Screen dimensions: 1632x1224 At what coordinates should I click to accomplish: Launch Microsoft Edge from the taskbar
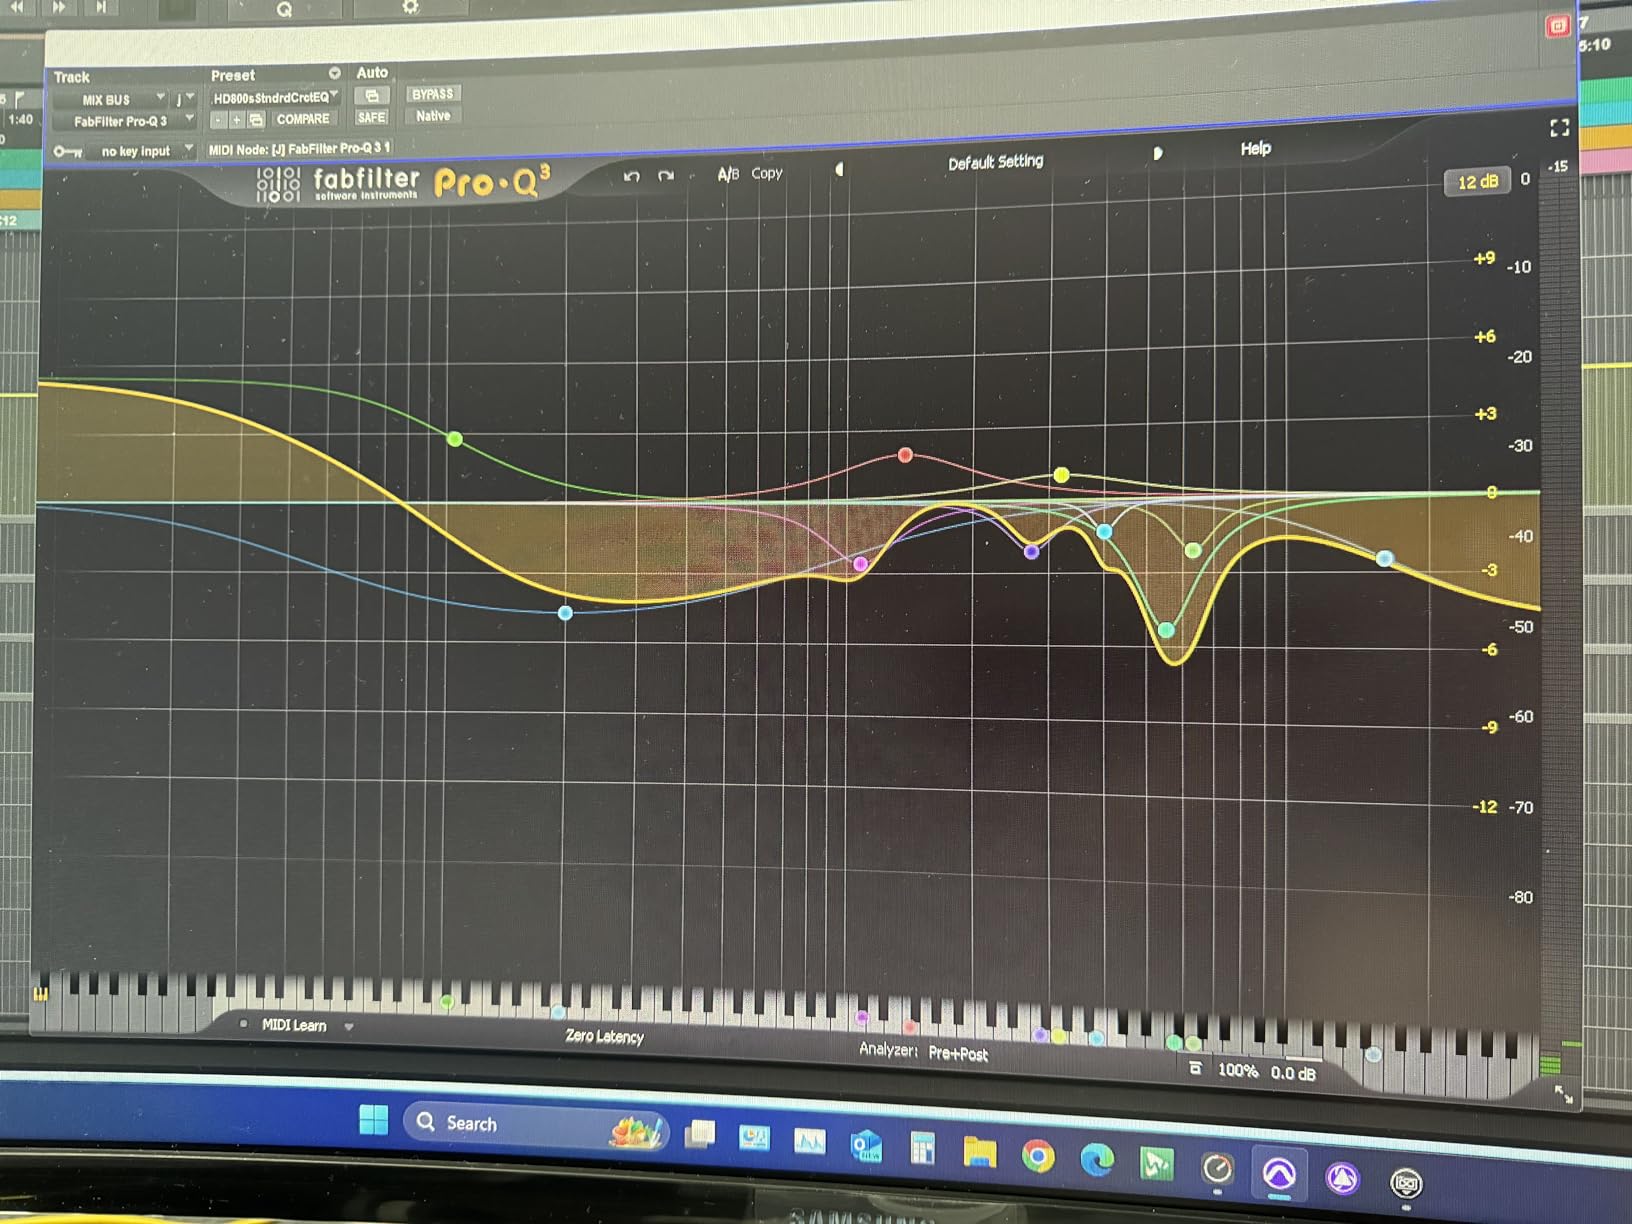tap(1097, 1160)
